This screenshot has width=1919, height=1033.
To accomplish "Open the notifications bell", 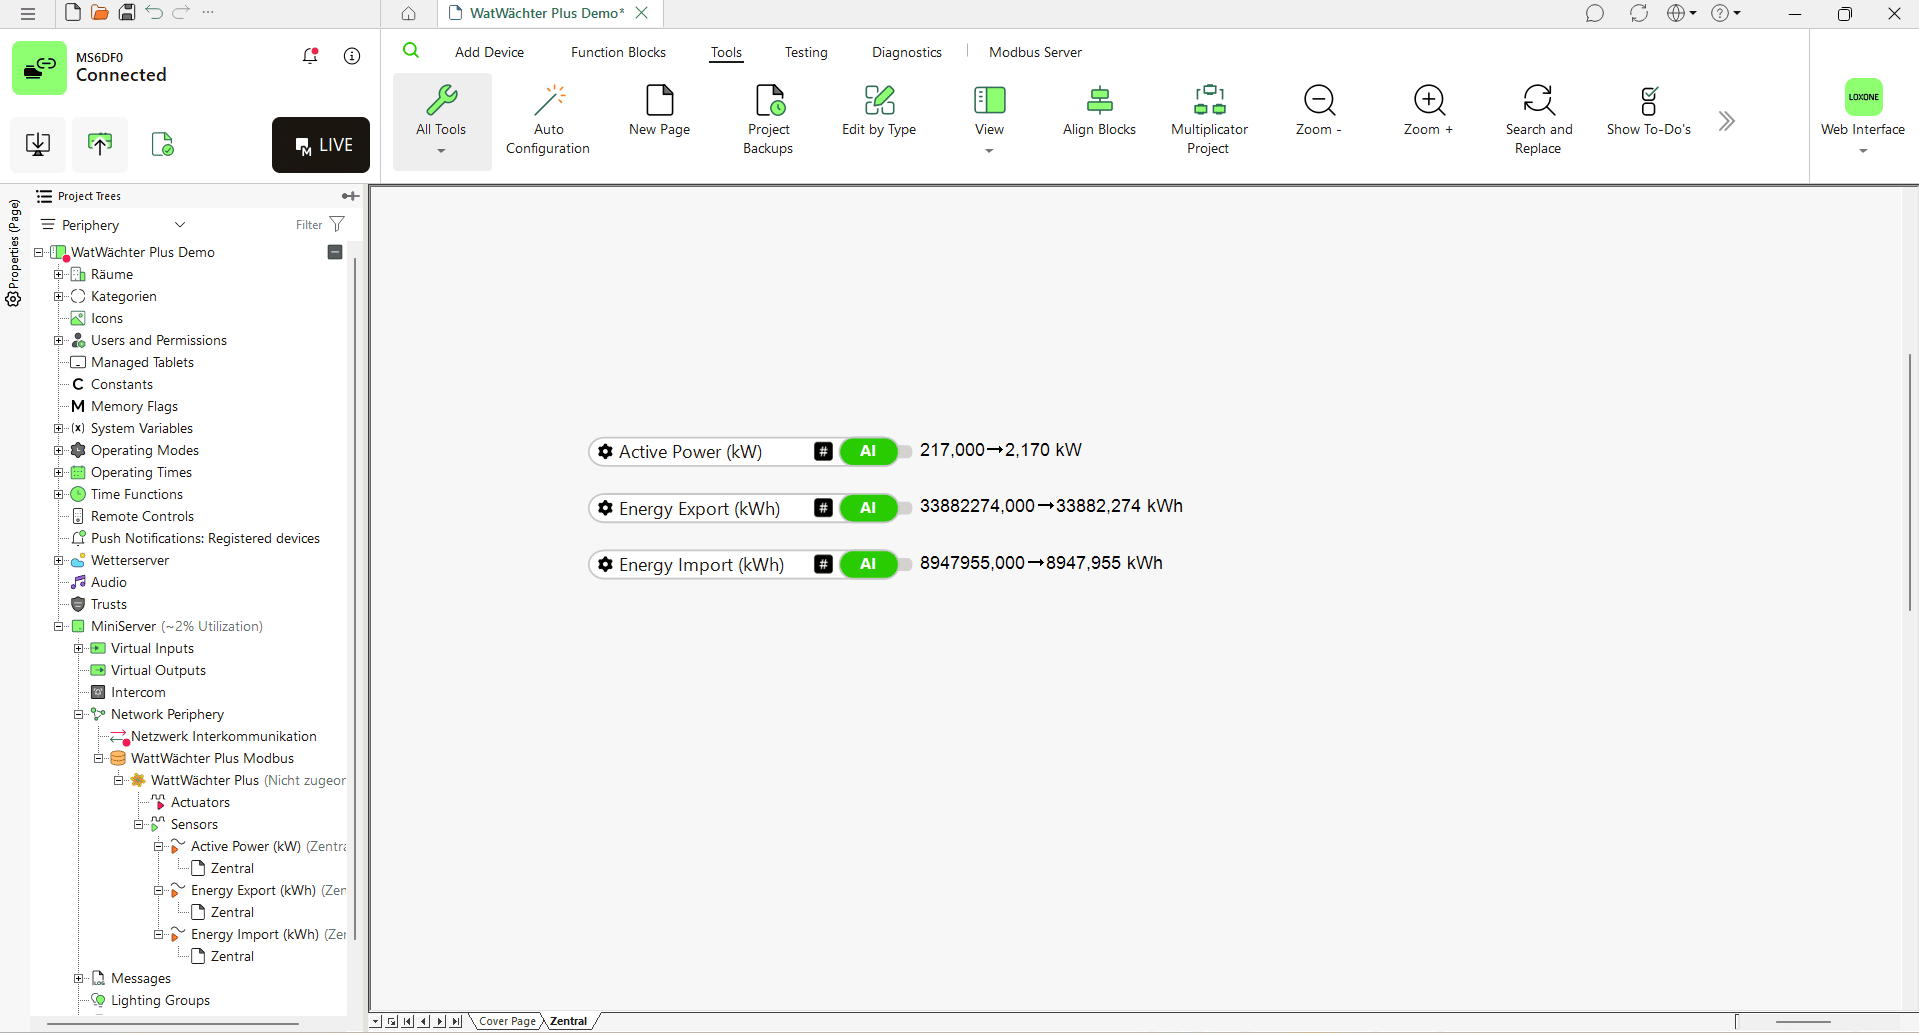I will click(310, 56).
